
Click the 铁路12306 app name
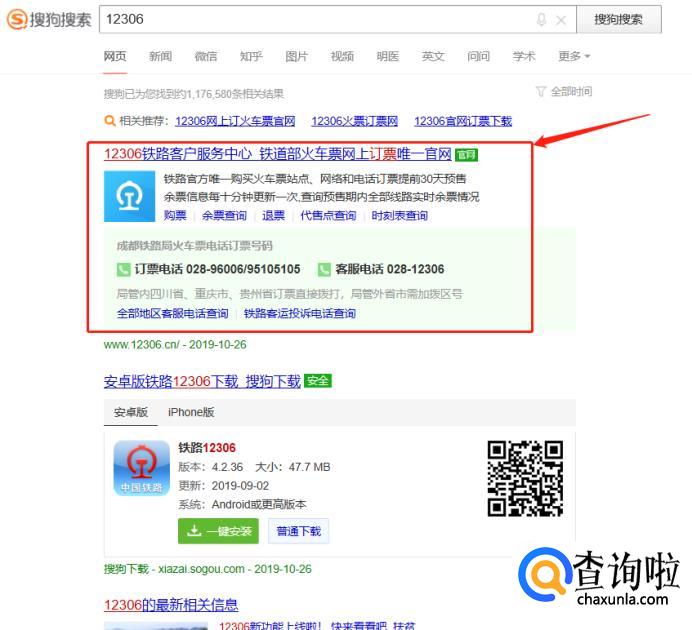point(207,448)
